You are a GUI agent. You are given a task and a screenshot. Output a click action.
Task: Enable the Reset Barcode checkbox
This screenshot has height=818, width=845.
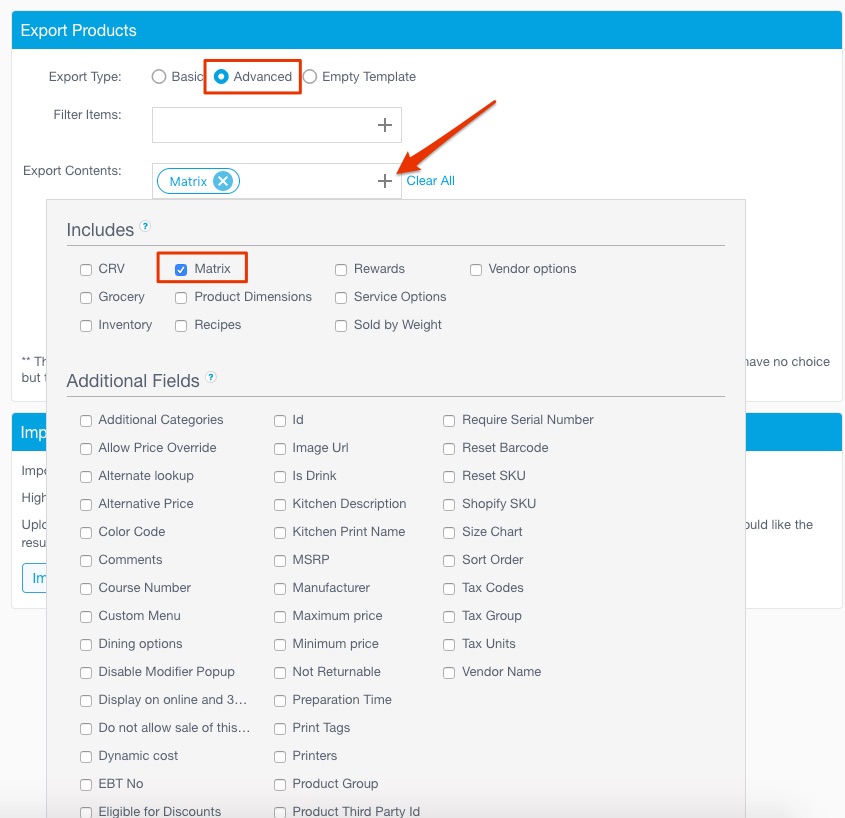(449, 448)
